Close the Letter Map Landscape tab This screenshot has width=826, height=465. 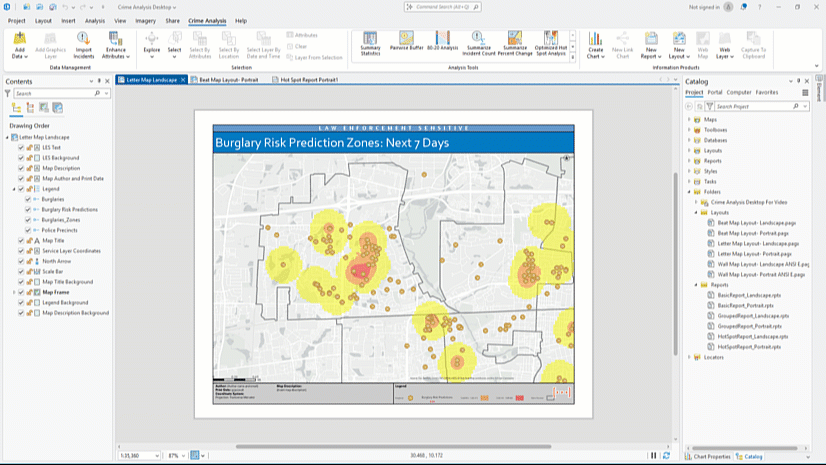point(183,80)
